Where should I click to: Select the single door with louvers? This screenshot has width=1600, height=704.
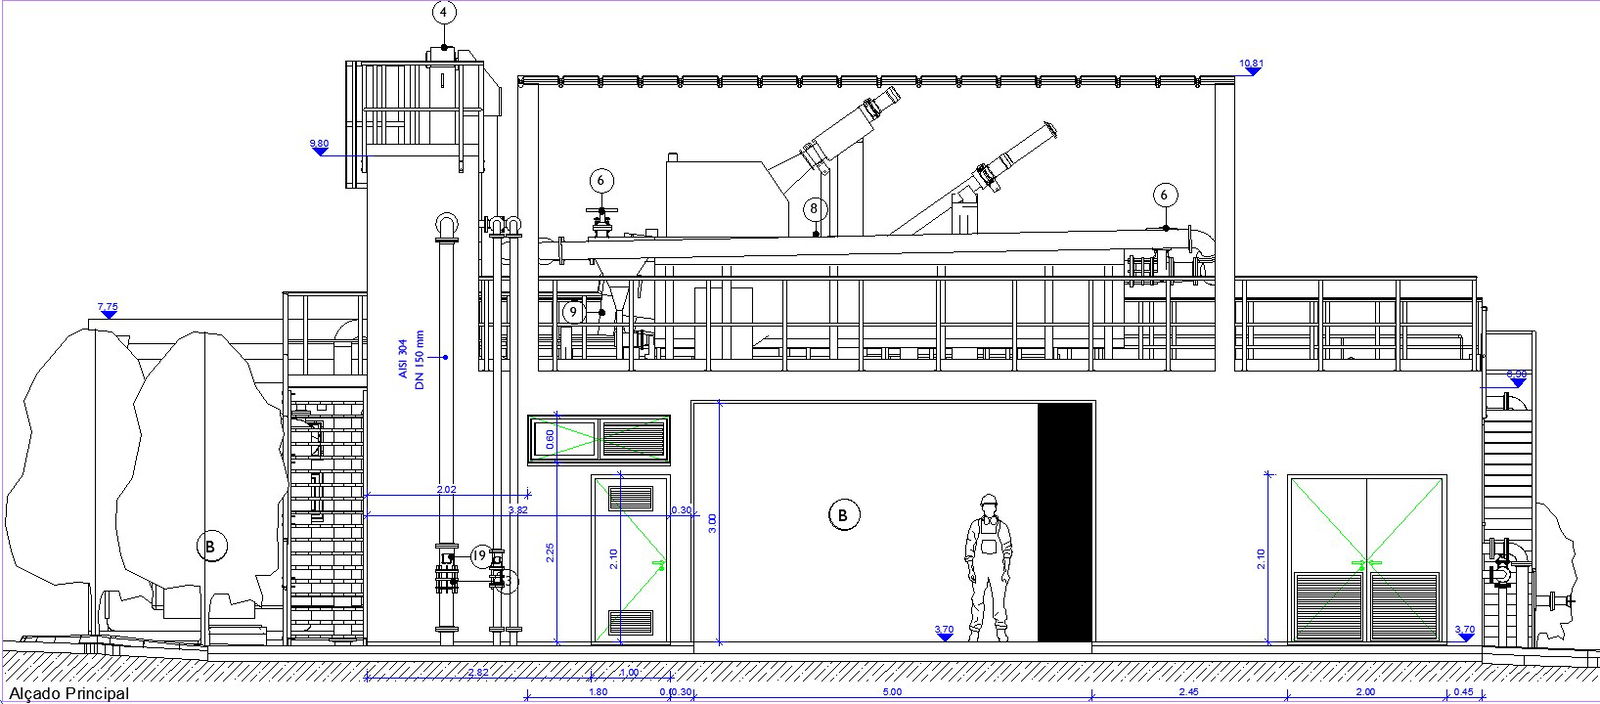pos(630,560)
